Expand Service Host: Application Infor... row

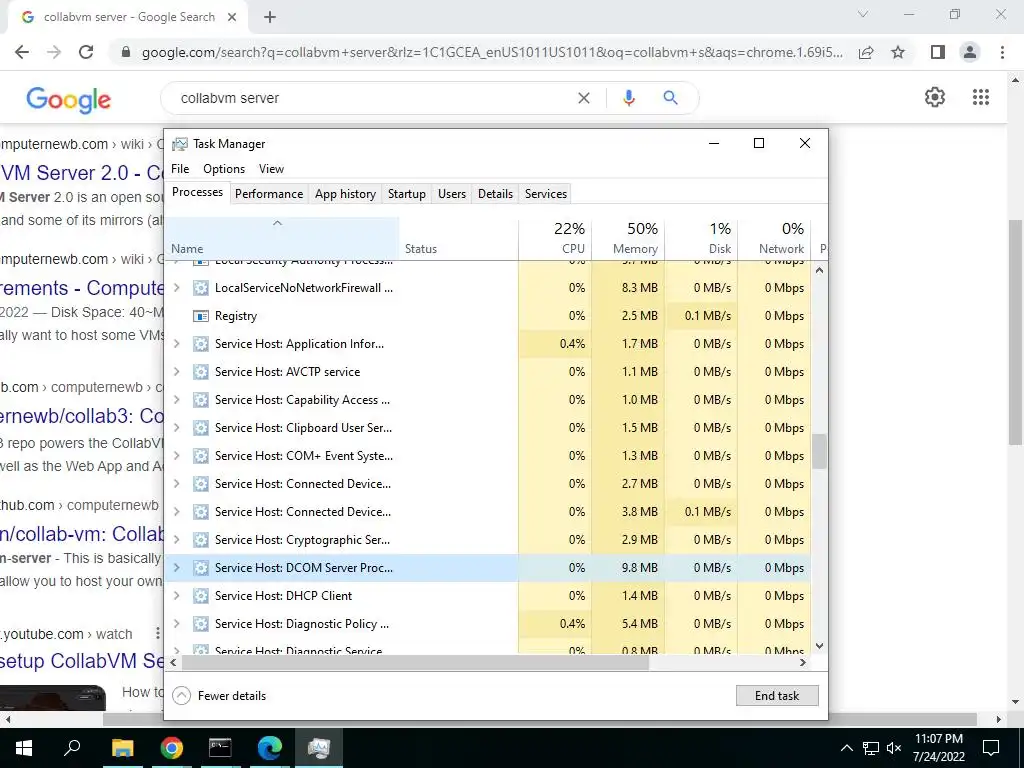[176, 344]
